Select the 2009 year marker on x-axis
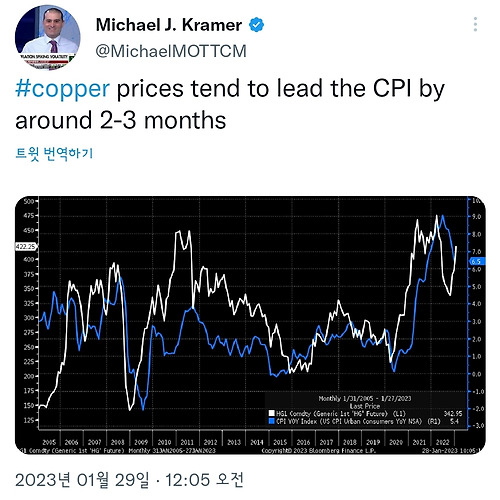The width and height of the screenshot is (500, 500). pyautogui.click(x=141, y=442)
